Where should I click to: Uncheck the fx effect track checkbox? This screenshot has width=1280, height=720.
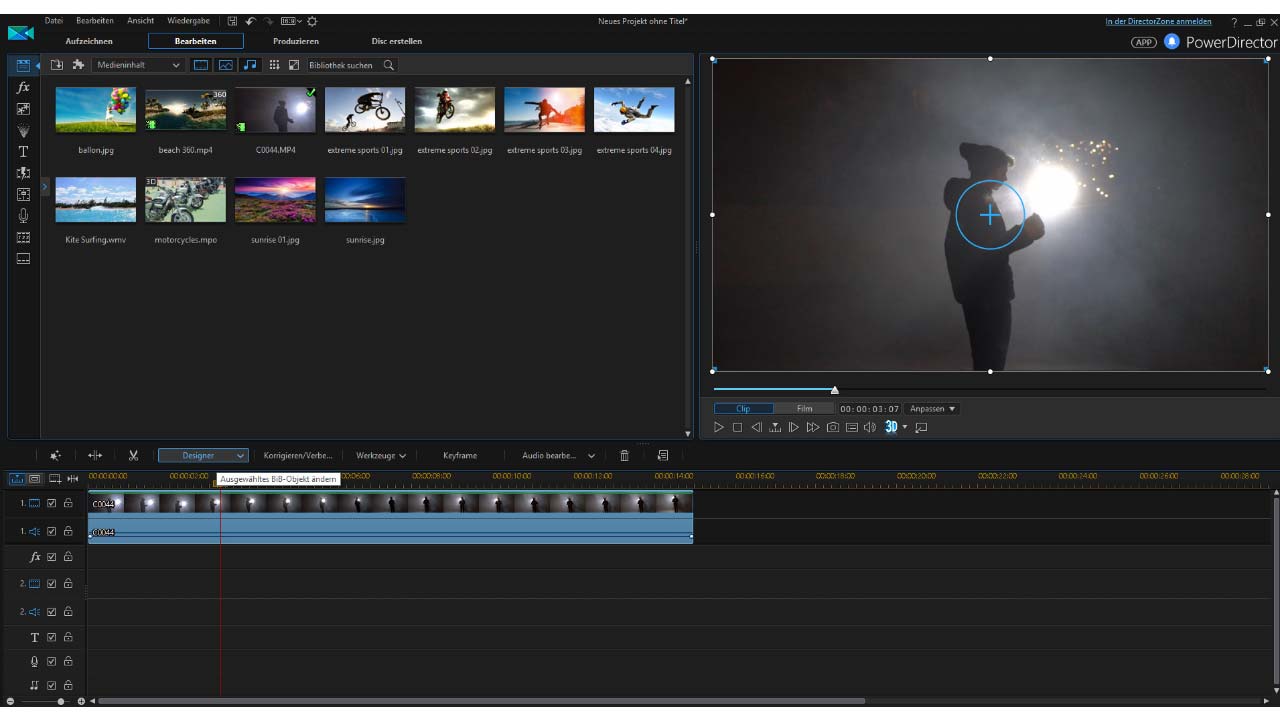pos(52,557)
